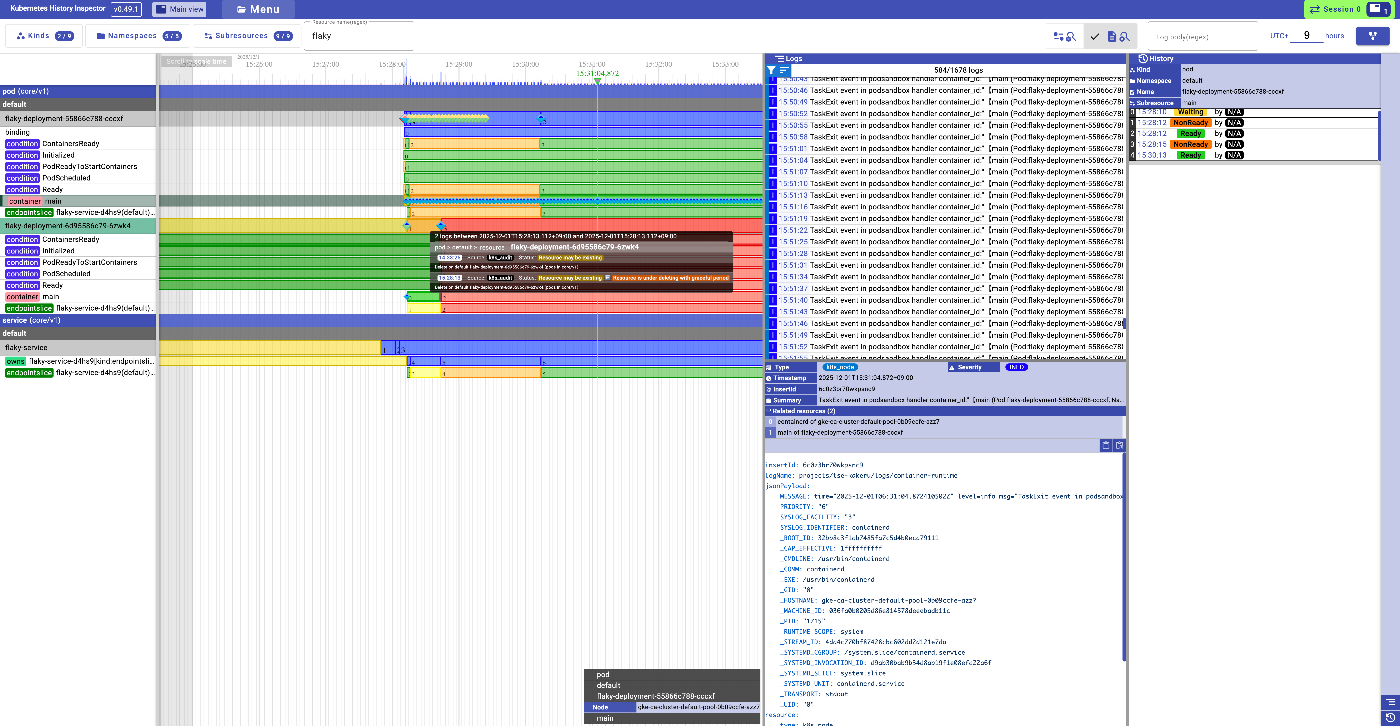Click the 15:51:04 TaskExit log entry
The height and width of the screenshot is (726, 1400).
[946, 160]
